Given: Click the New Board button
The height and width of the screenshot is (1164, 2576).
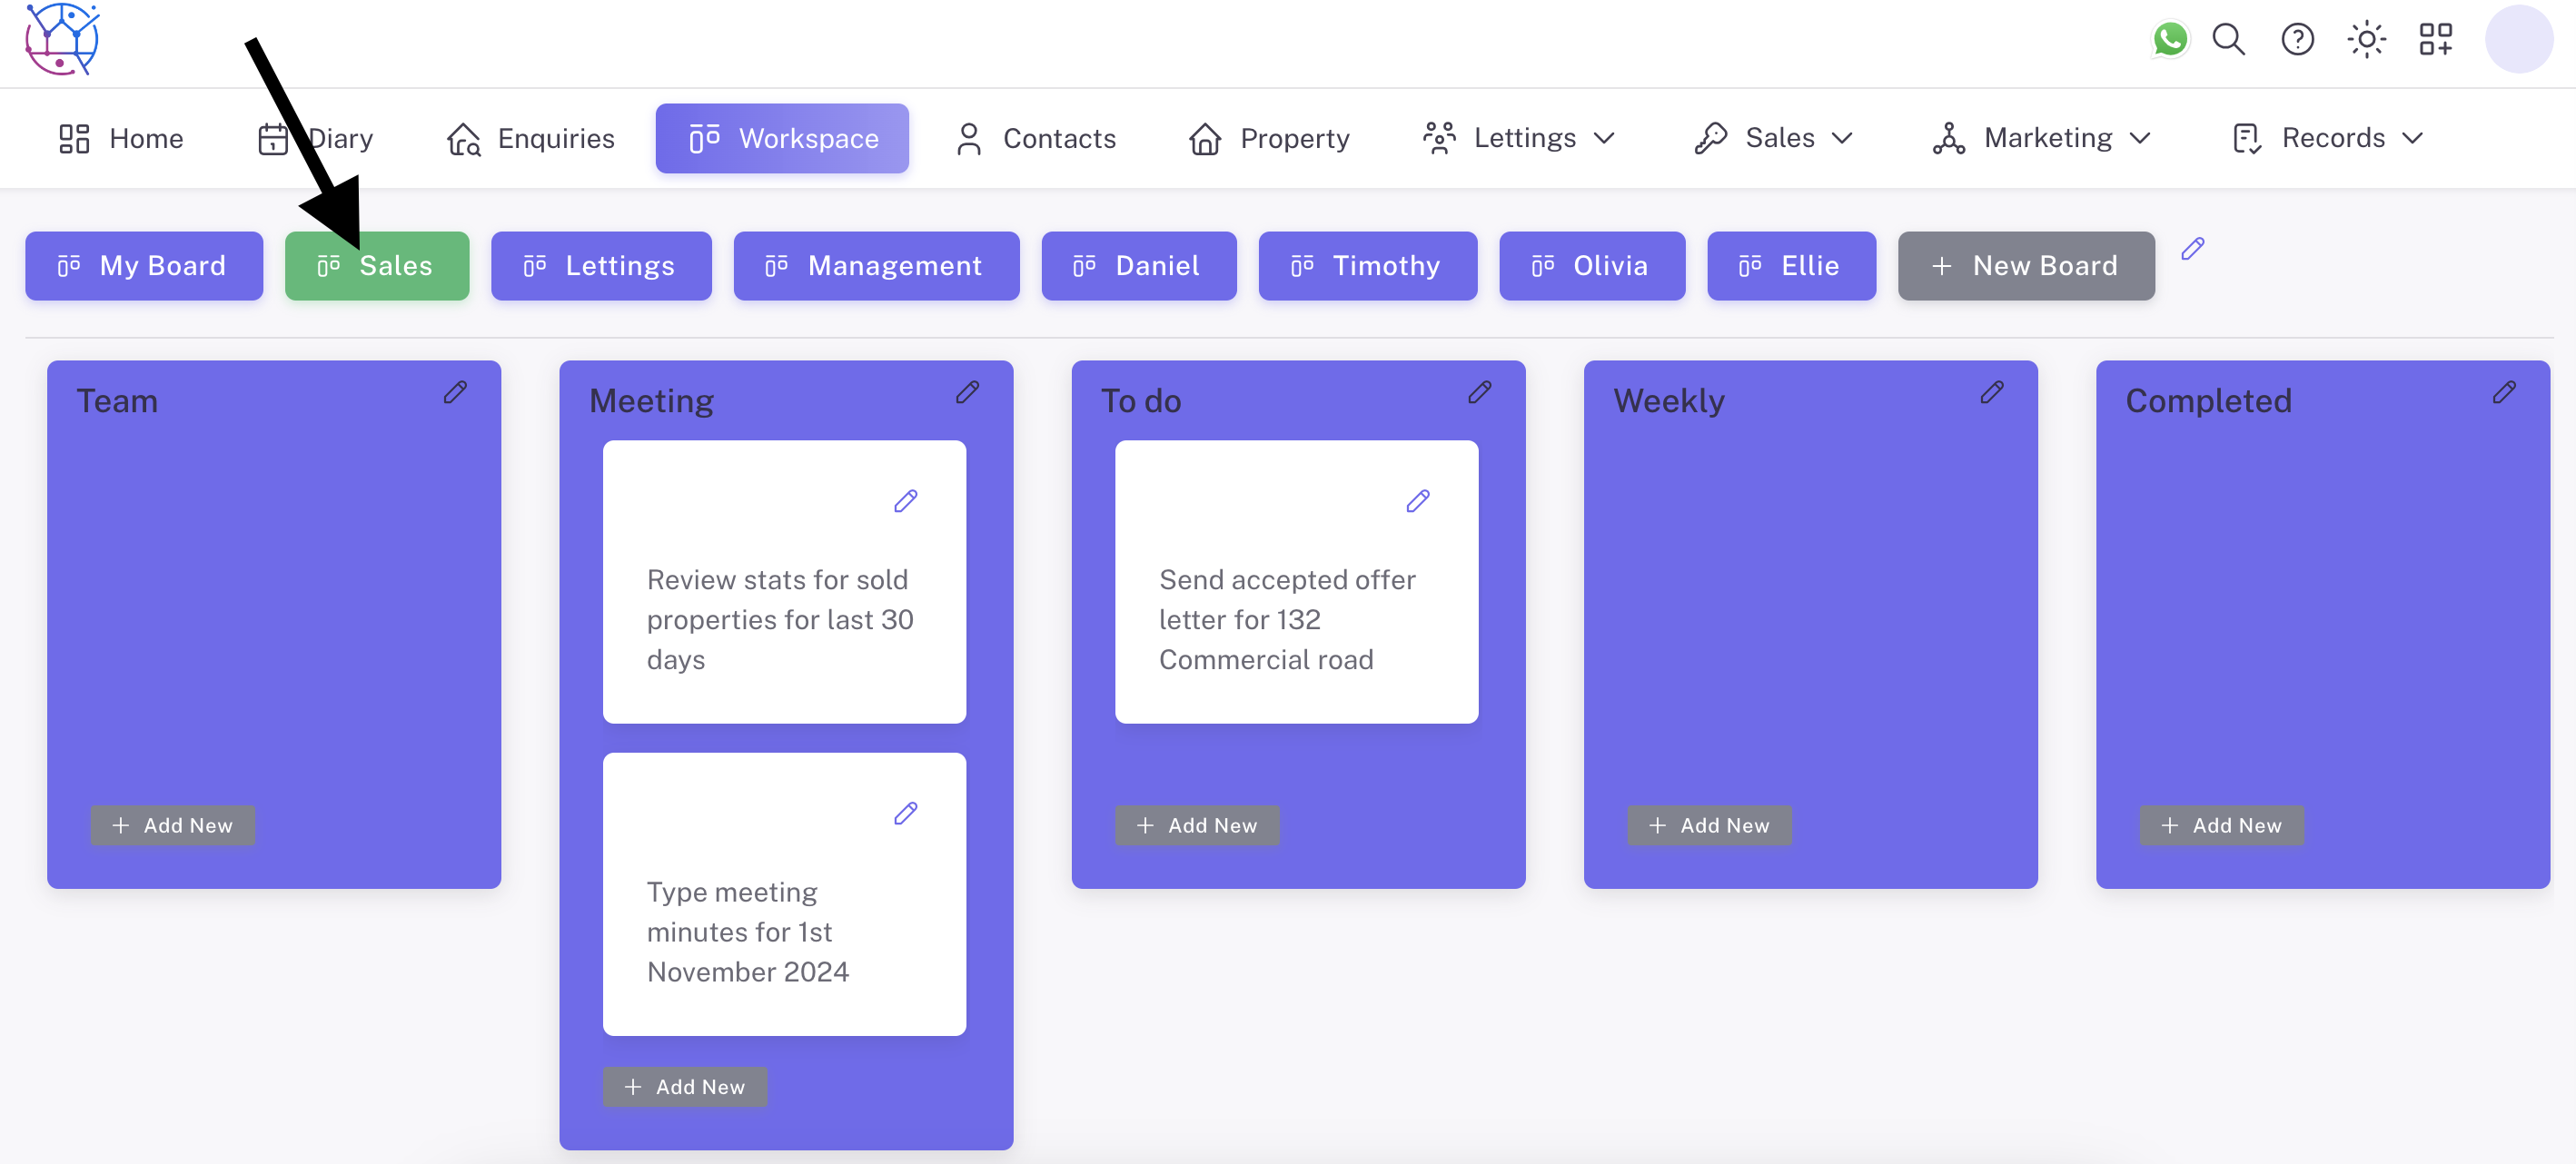Looking at the screenshot, I should click(x=2025, y=266).
